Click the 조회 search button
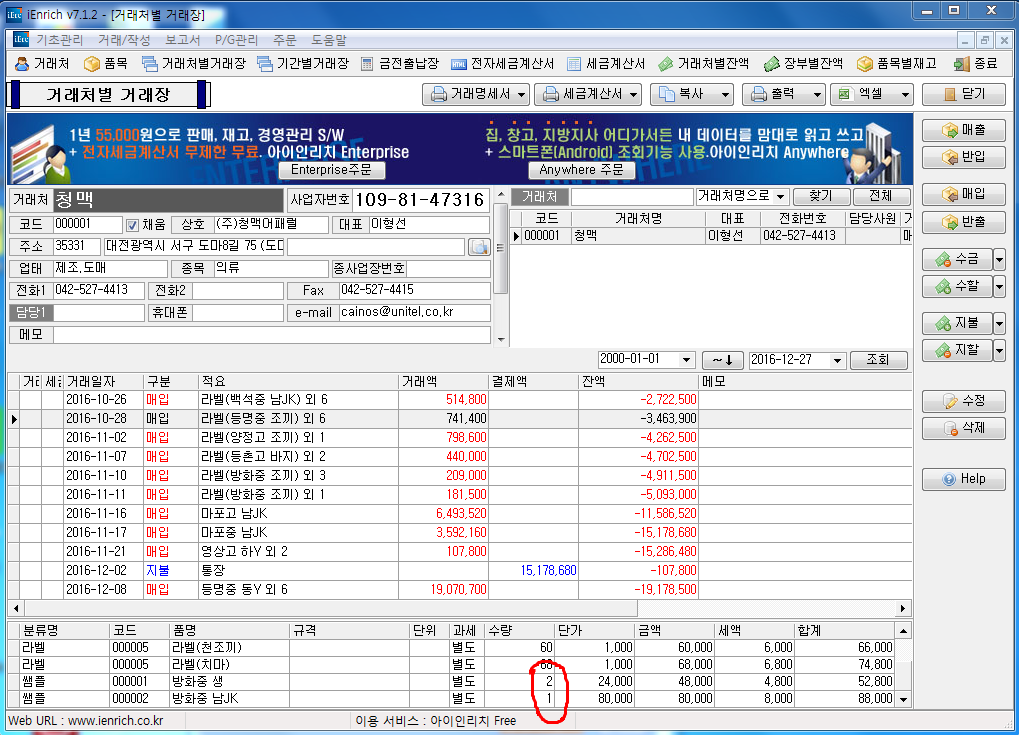This screenshot has height=735, width=1019. 877,360
